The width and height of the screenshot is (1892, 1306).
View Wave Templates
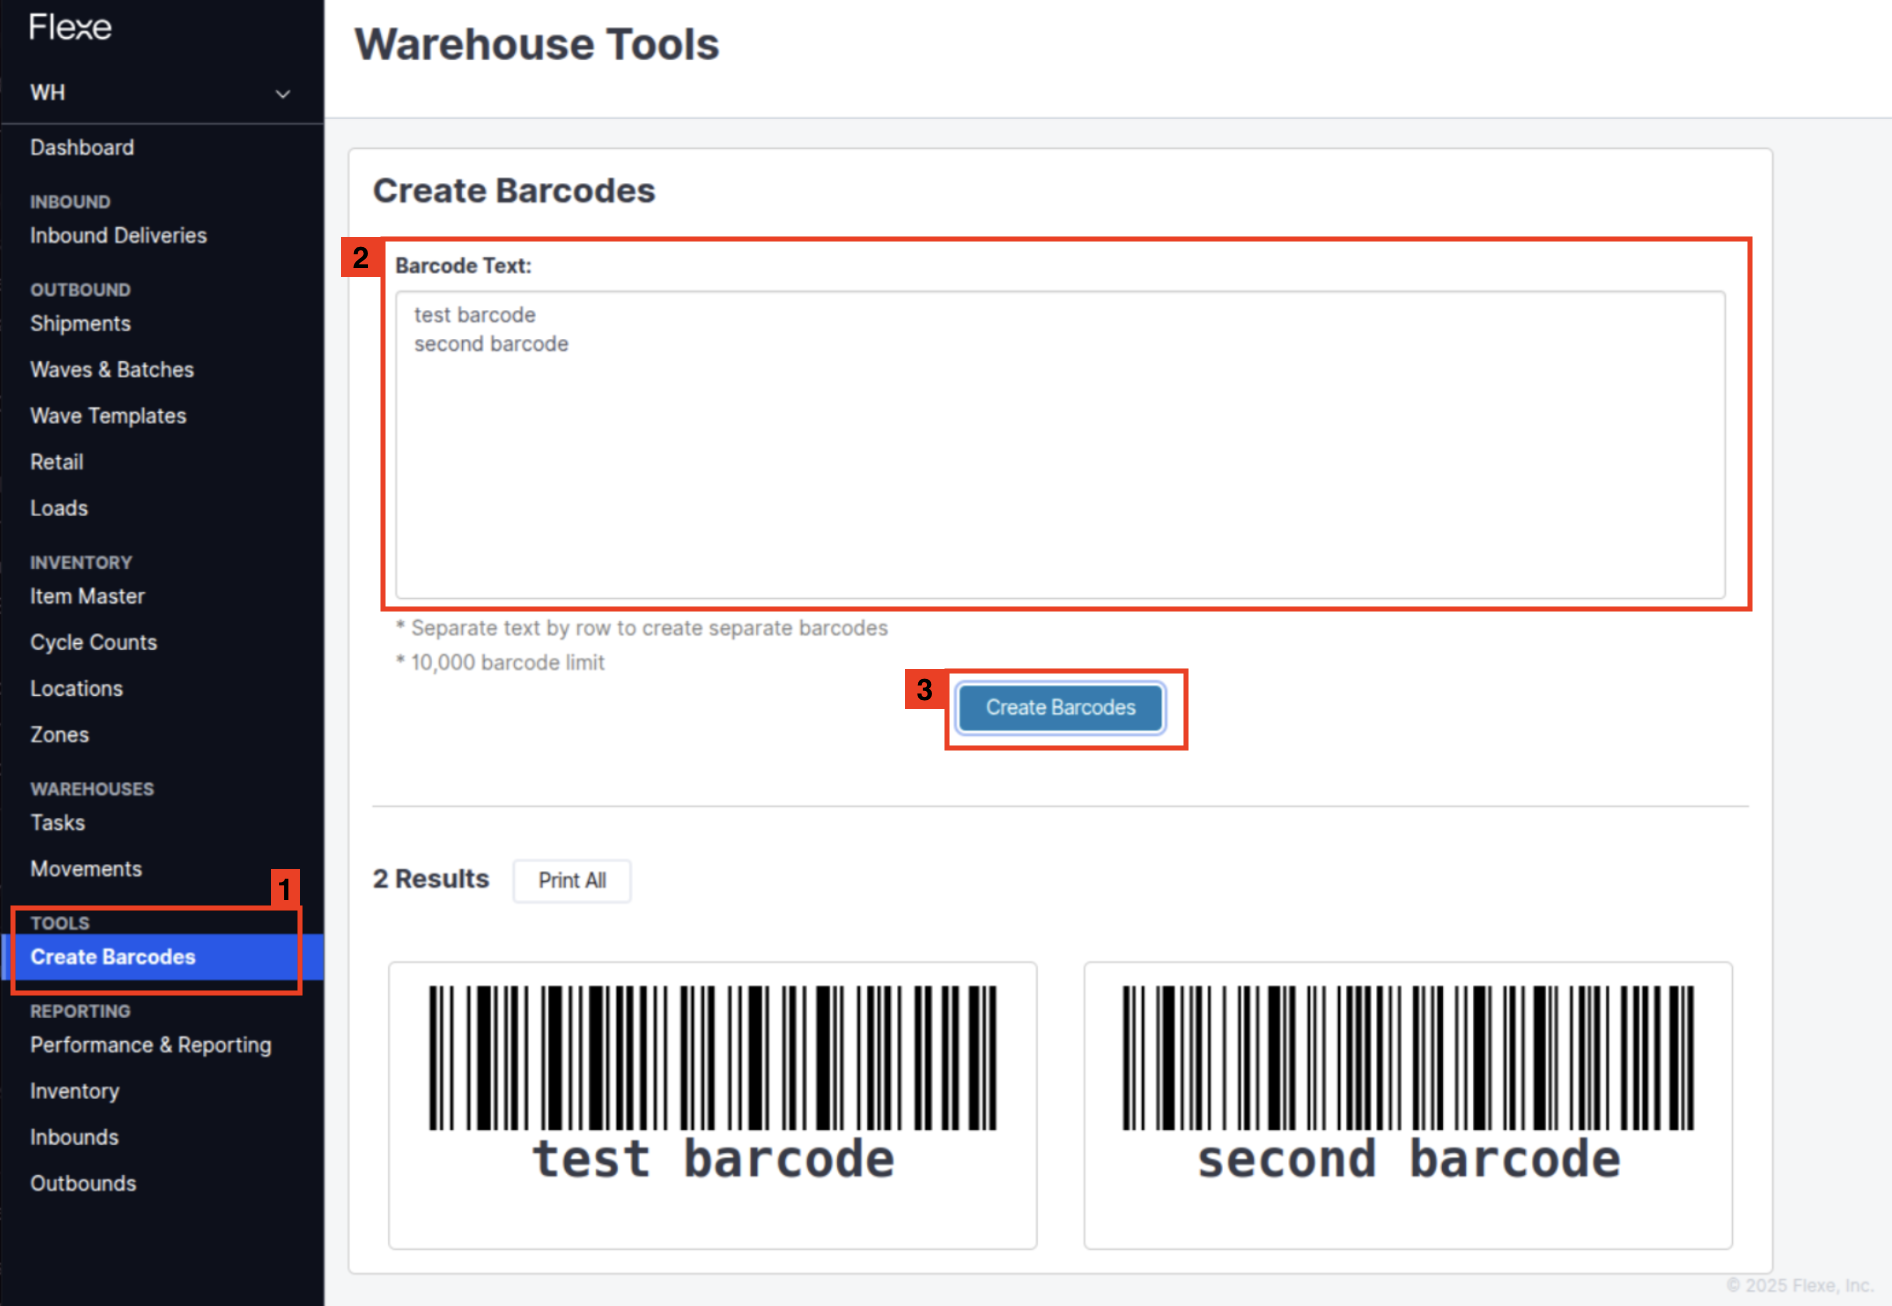pos(107,415)
